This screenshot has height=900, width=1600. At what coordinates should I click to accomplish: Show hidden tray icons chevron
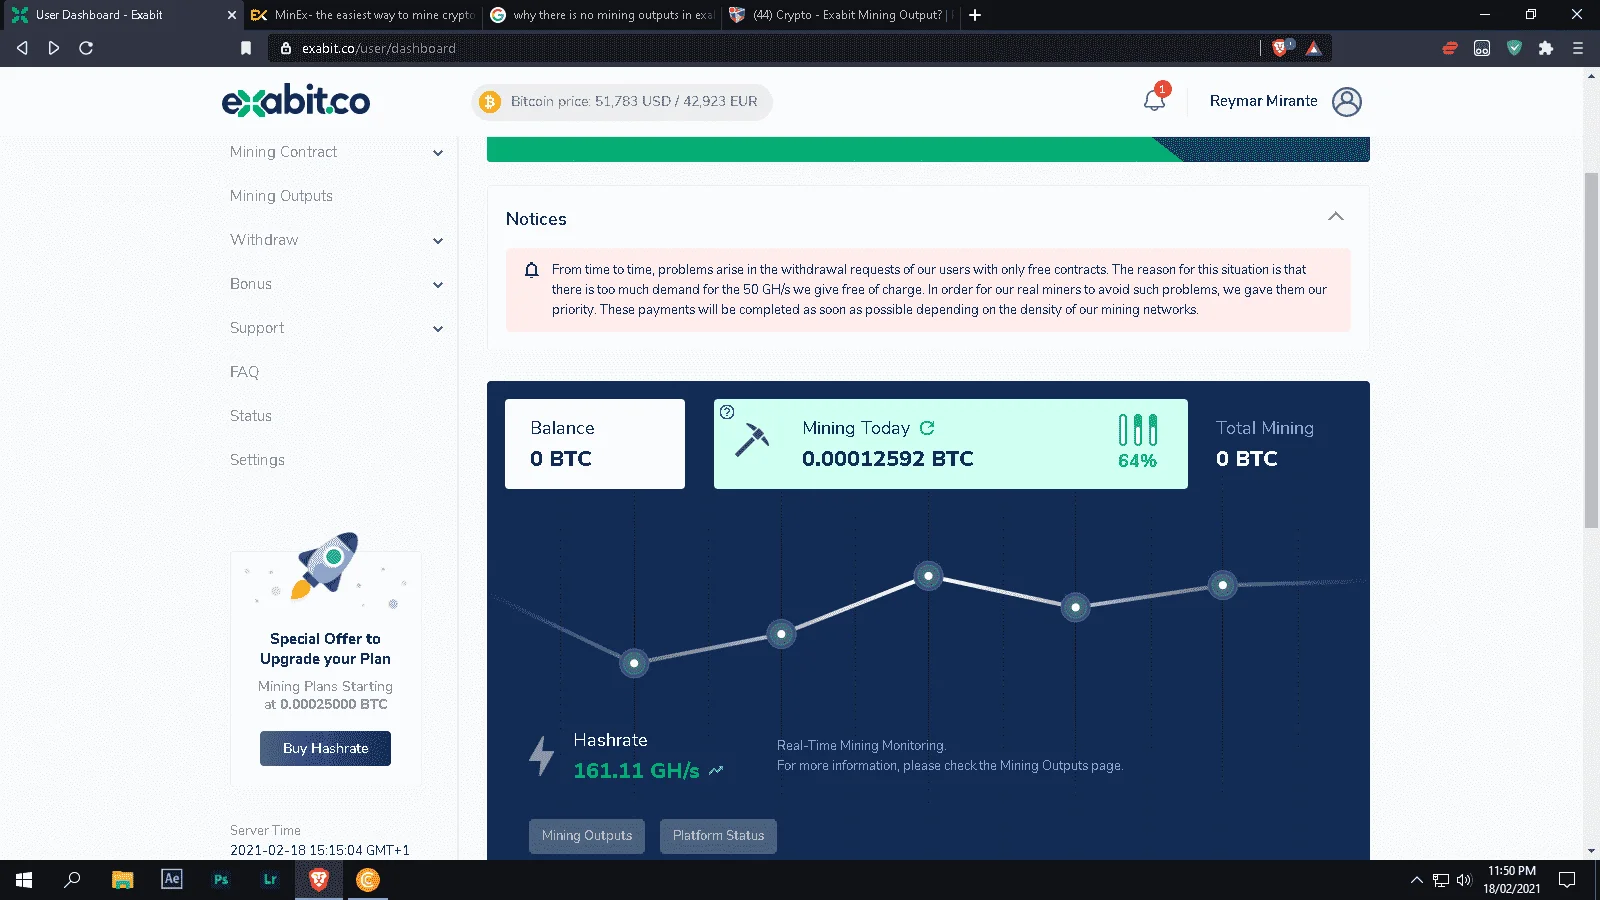pyautogui.click(x=1416, y=880)
